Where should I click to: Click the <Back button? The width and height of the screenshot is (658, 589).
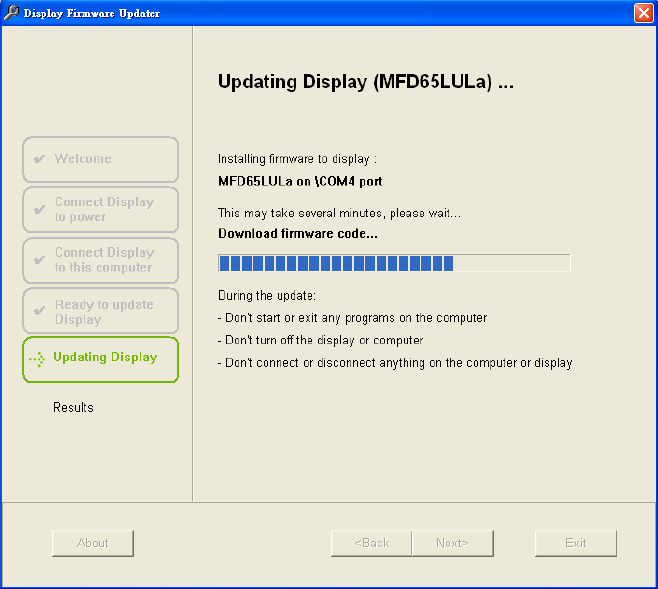371,543
